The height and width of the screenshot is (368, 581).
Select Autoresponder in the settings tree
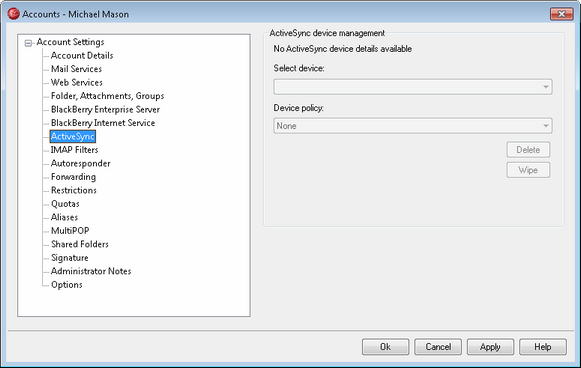click(81, 163)
